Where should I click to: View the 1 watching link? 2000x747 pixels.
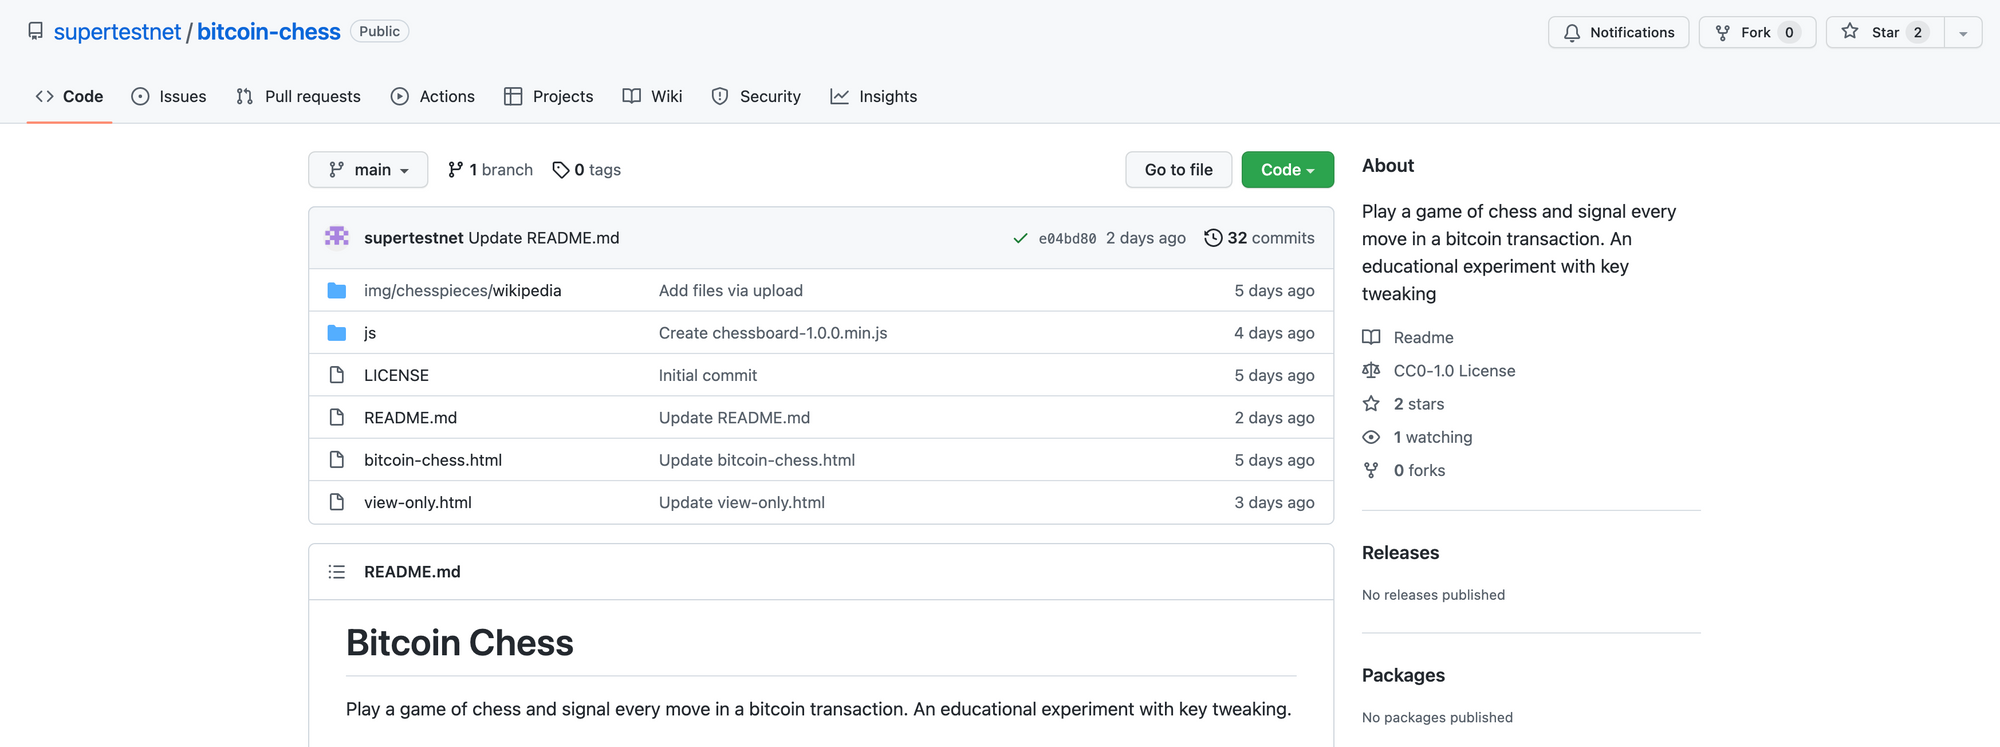click(1417, 437)
